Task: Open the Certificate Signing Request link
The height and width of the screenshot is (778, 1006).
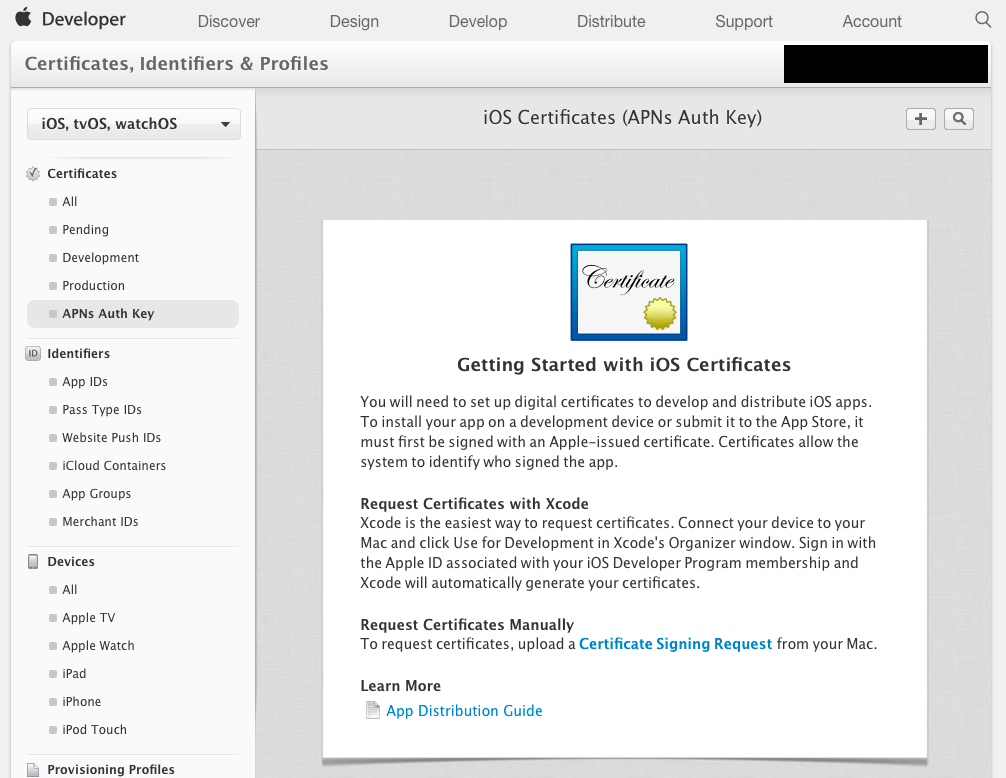Action: tap(675, 643)
